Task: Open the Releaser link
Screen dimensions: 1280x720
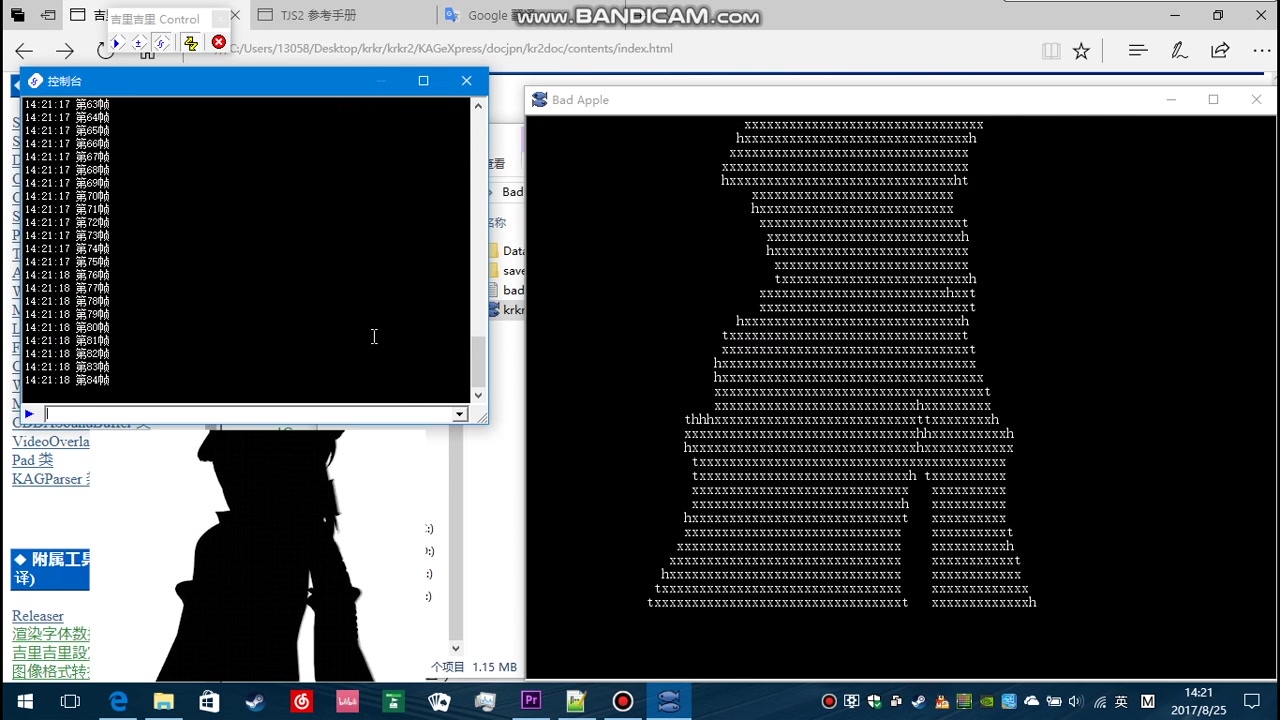Action: [38, 616]
